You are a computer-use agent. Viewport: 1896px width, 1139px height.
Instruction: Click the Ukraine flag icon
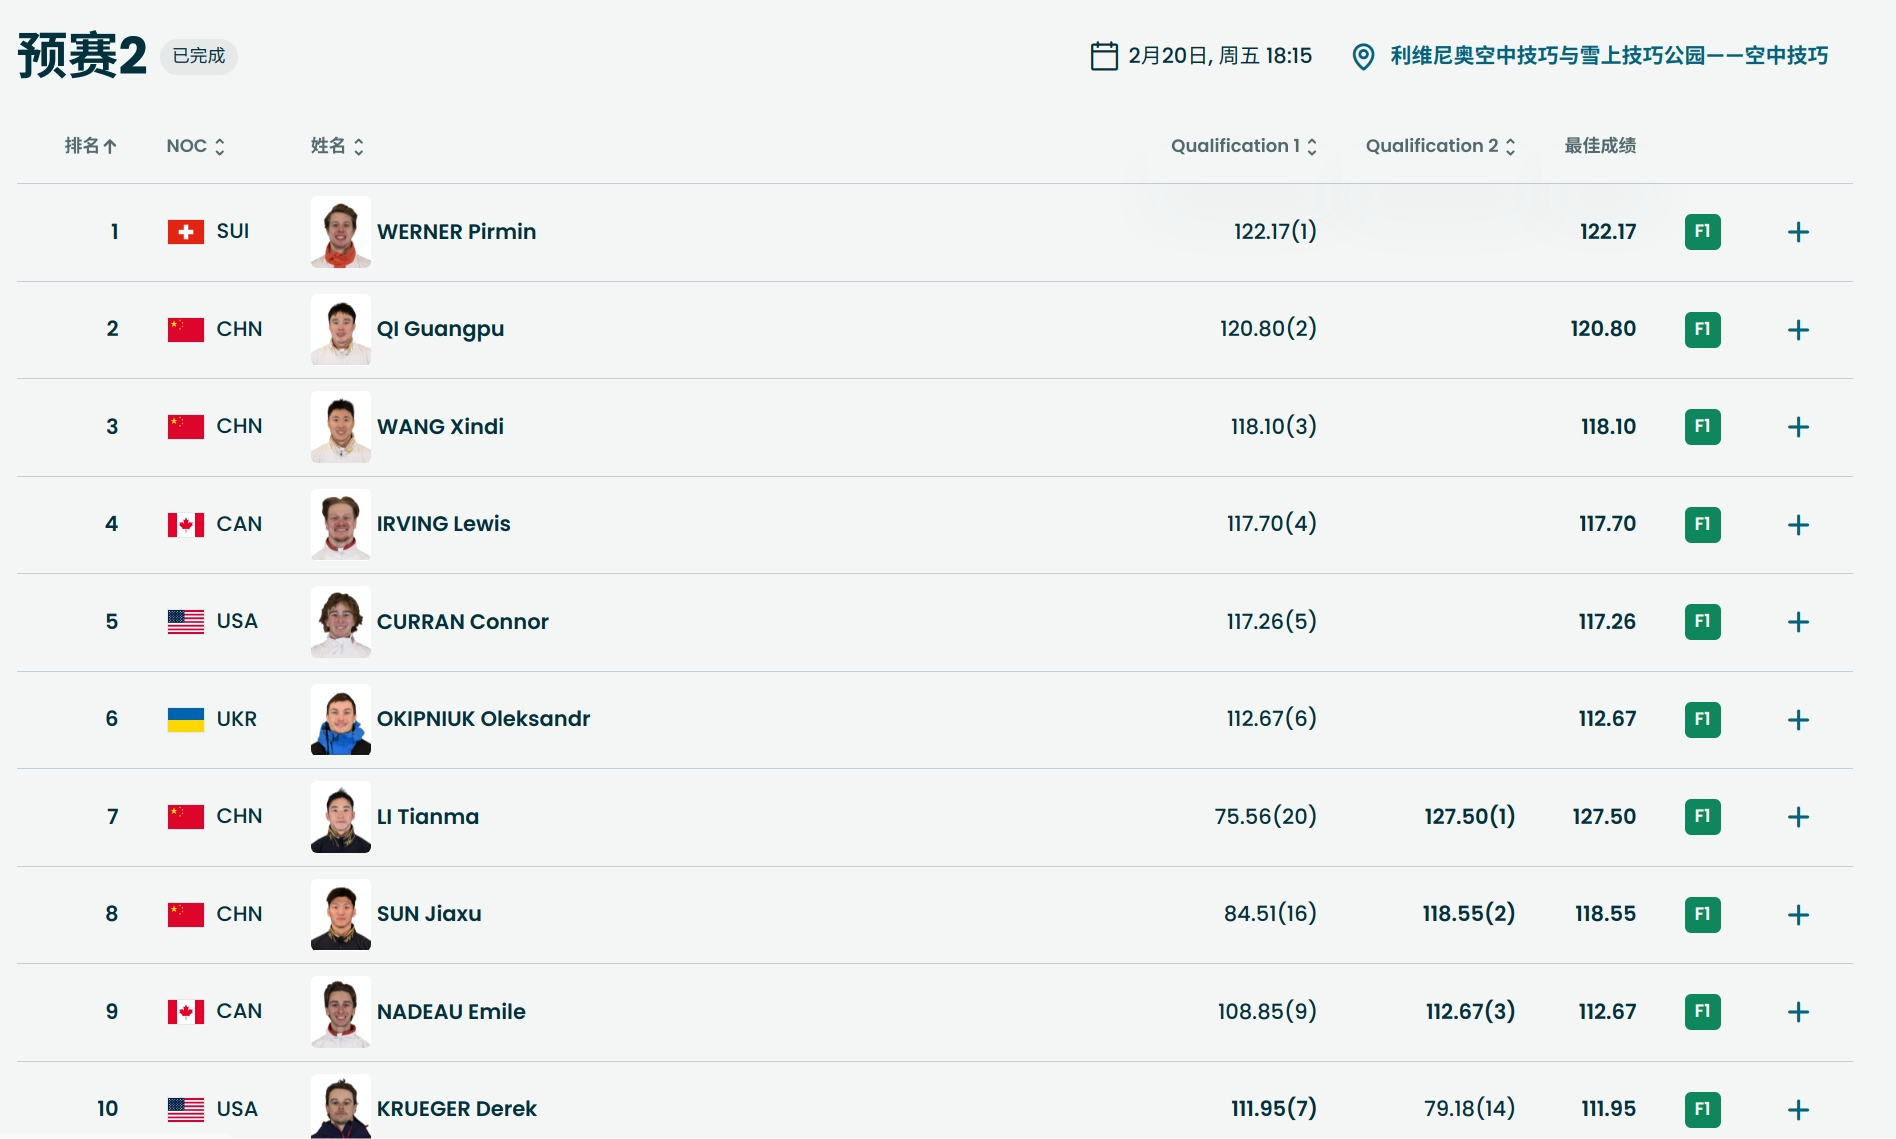point(186,720)
